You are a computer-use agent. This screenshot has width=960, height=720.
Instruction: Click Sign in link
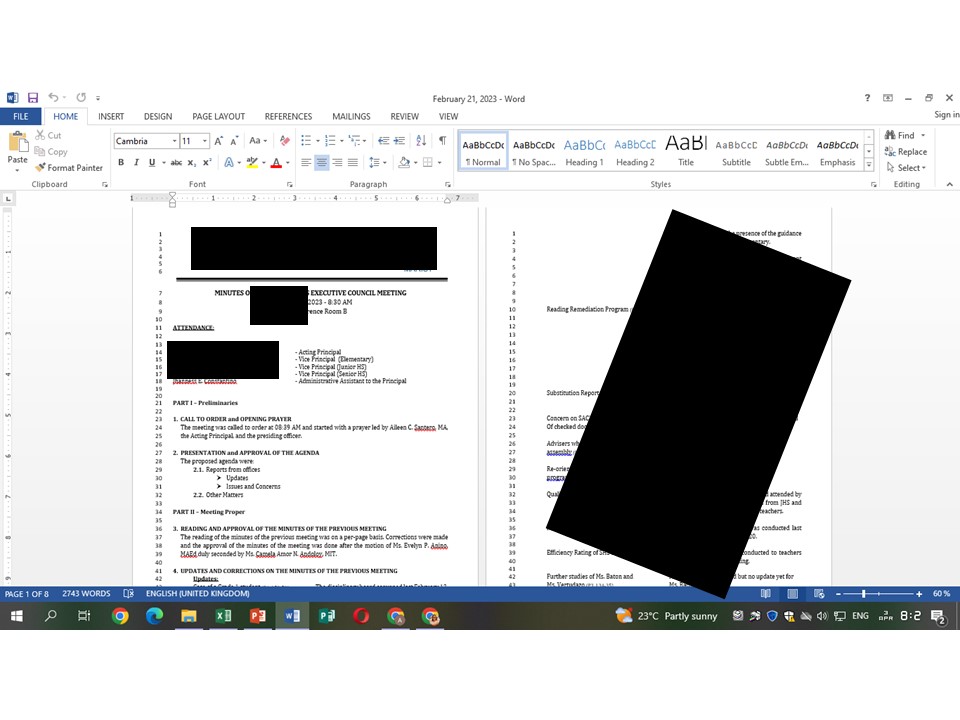(947, 114)
